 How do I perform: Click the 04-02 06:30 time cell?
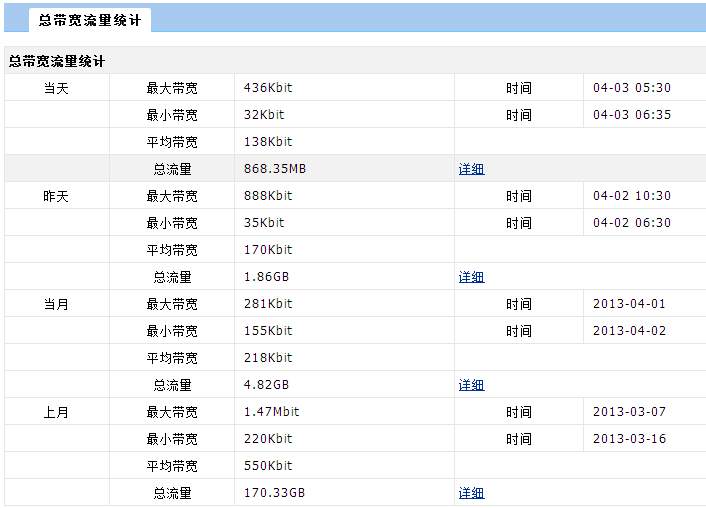(x=632, y=222)
